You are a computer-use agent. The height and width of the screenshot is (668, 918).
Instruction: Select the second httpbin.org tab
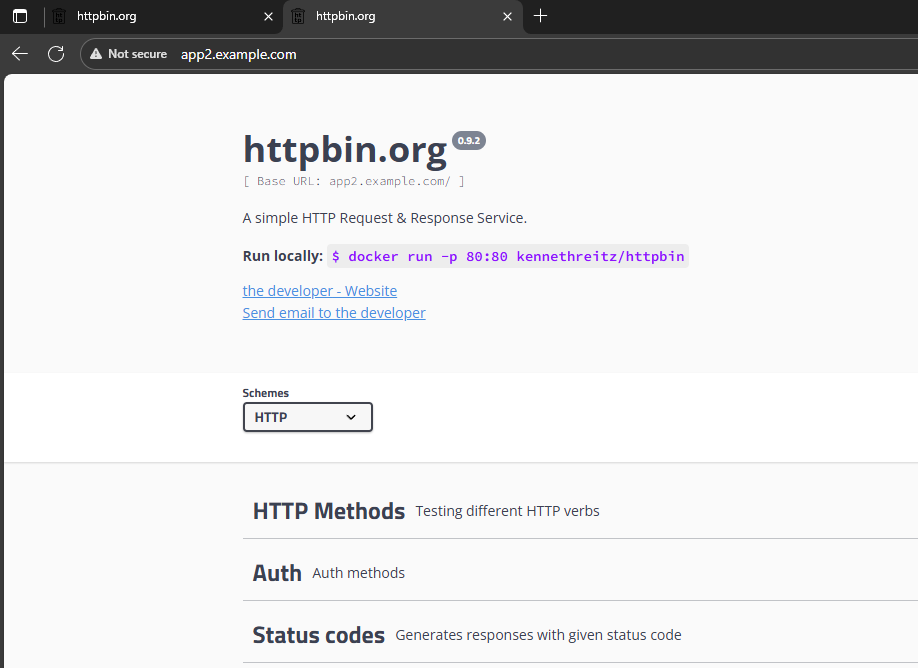(403, 16)
